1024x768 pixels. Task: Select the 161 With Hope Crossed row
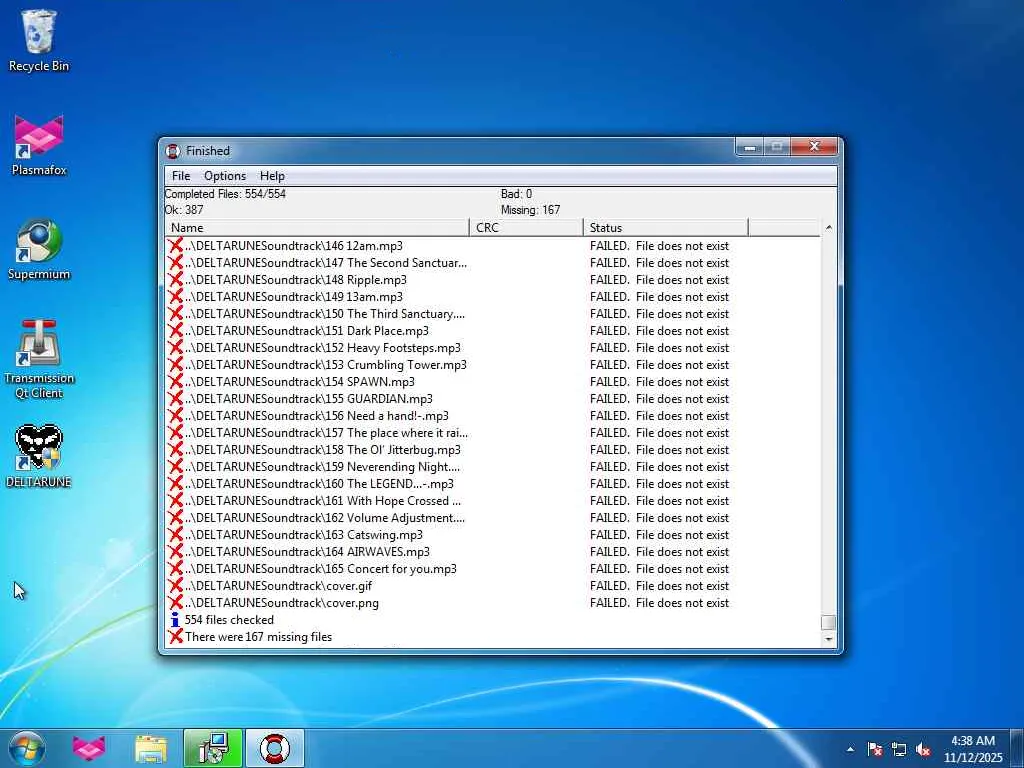pos(493,501)
